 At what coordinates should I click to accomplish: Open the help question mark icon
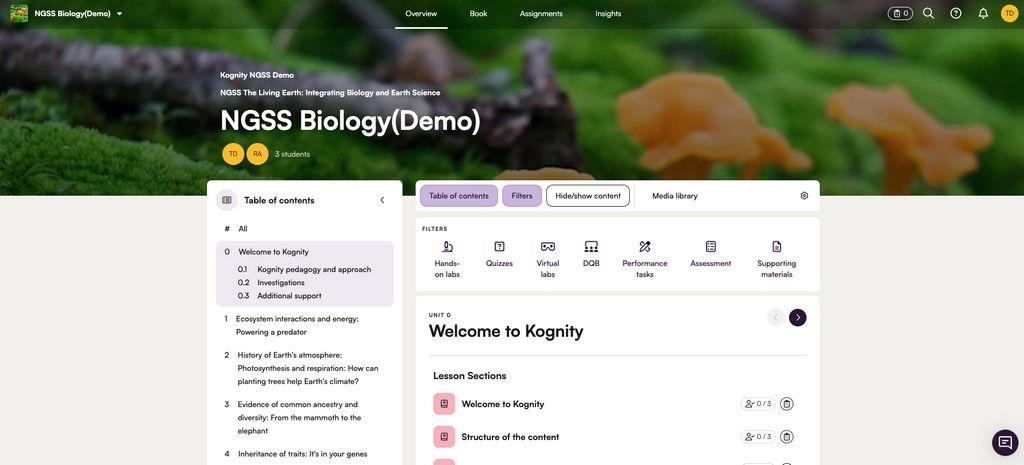coord(955,13)
